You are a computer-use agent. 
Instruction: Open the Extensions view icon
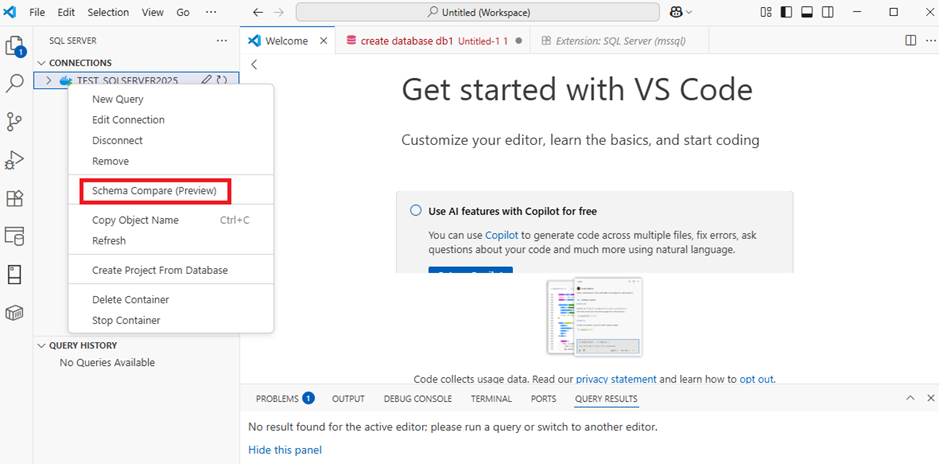[x=14, y=198]
